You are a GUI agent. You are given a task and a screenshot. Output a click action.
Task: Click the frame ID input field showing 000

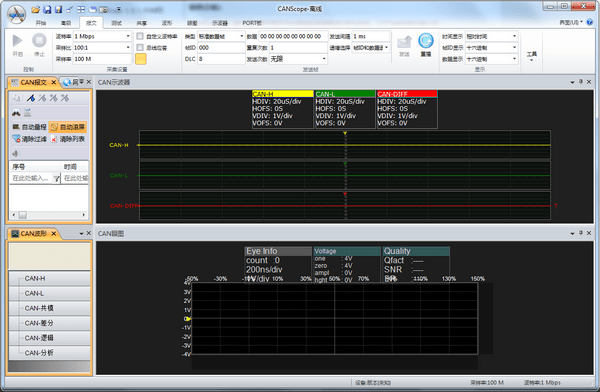click(221, 47)
